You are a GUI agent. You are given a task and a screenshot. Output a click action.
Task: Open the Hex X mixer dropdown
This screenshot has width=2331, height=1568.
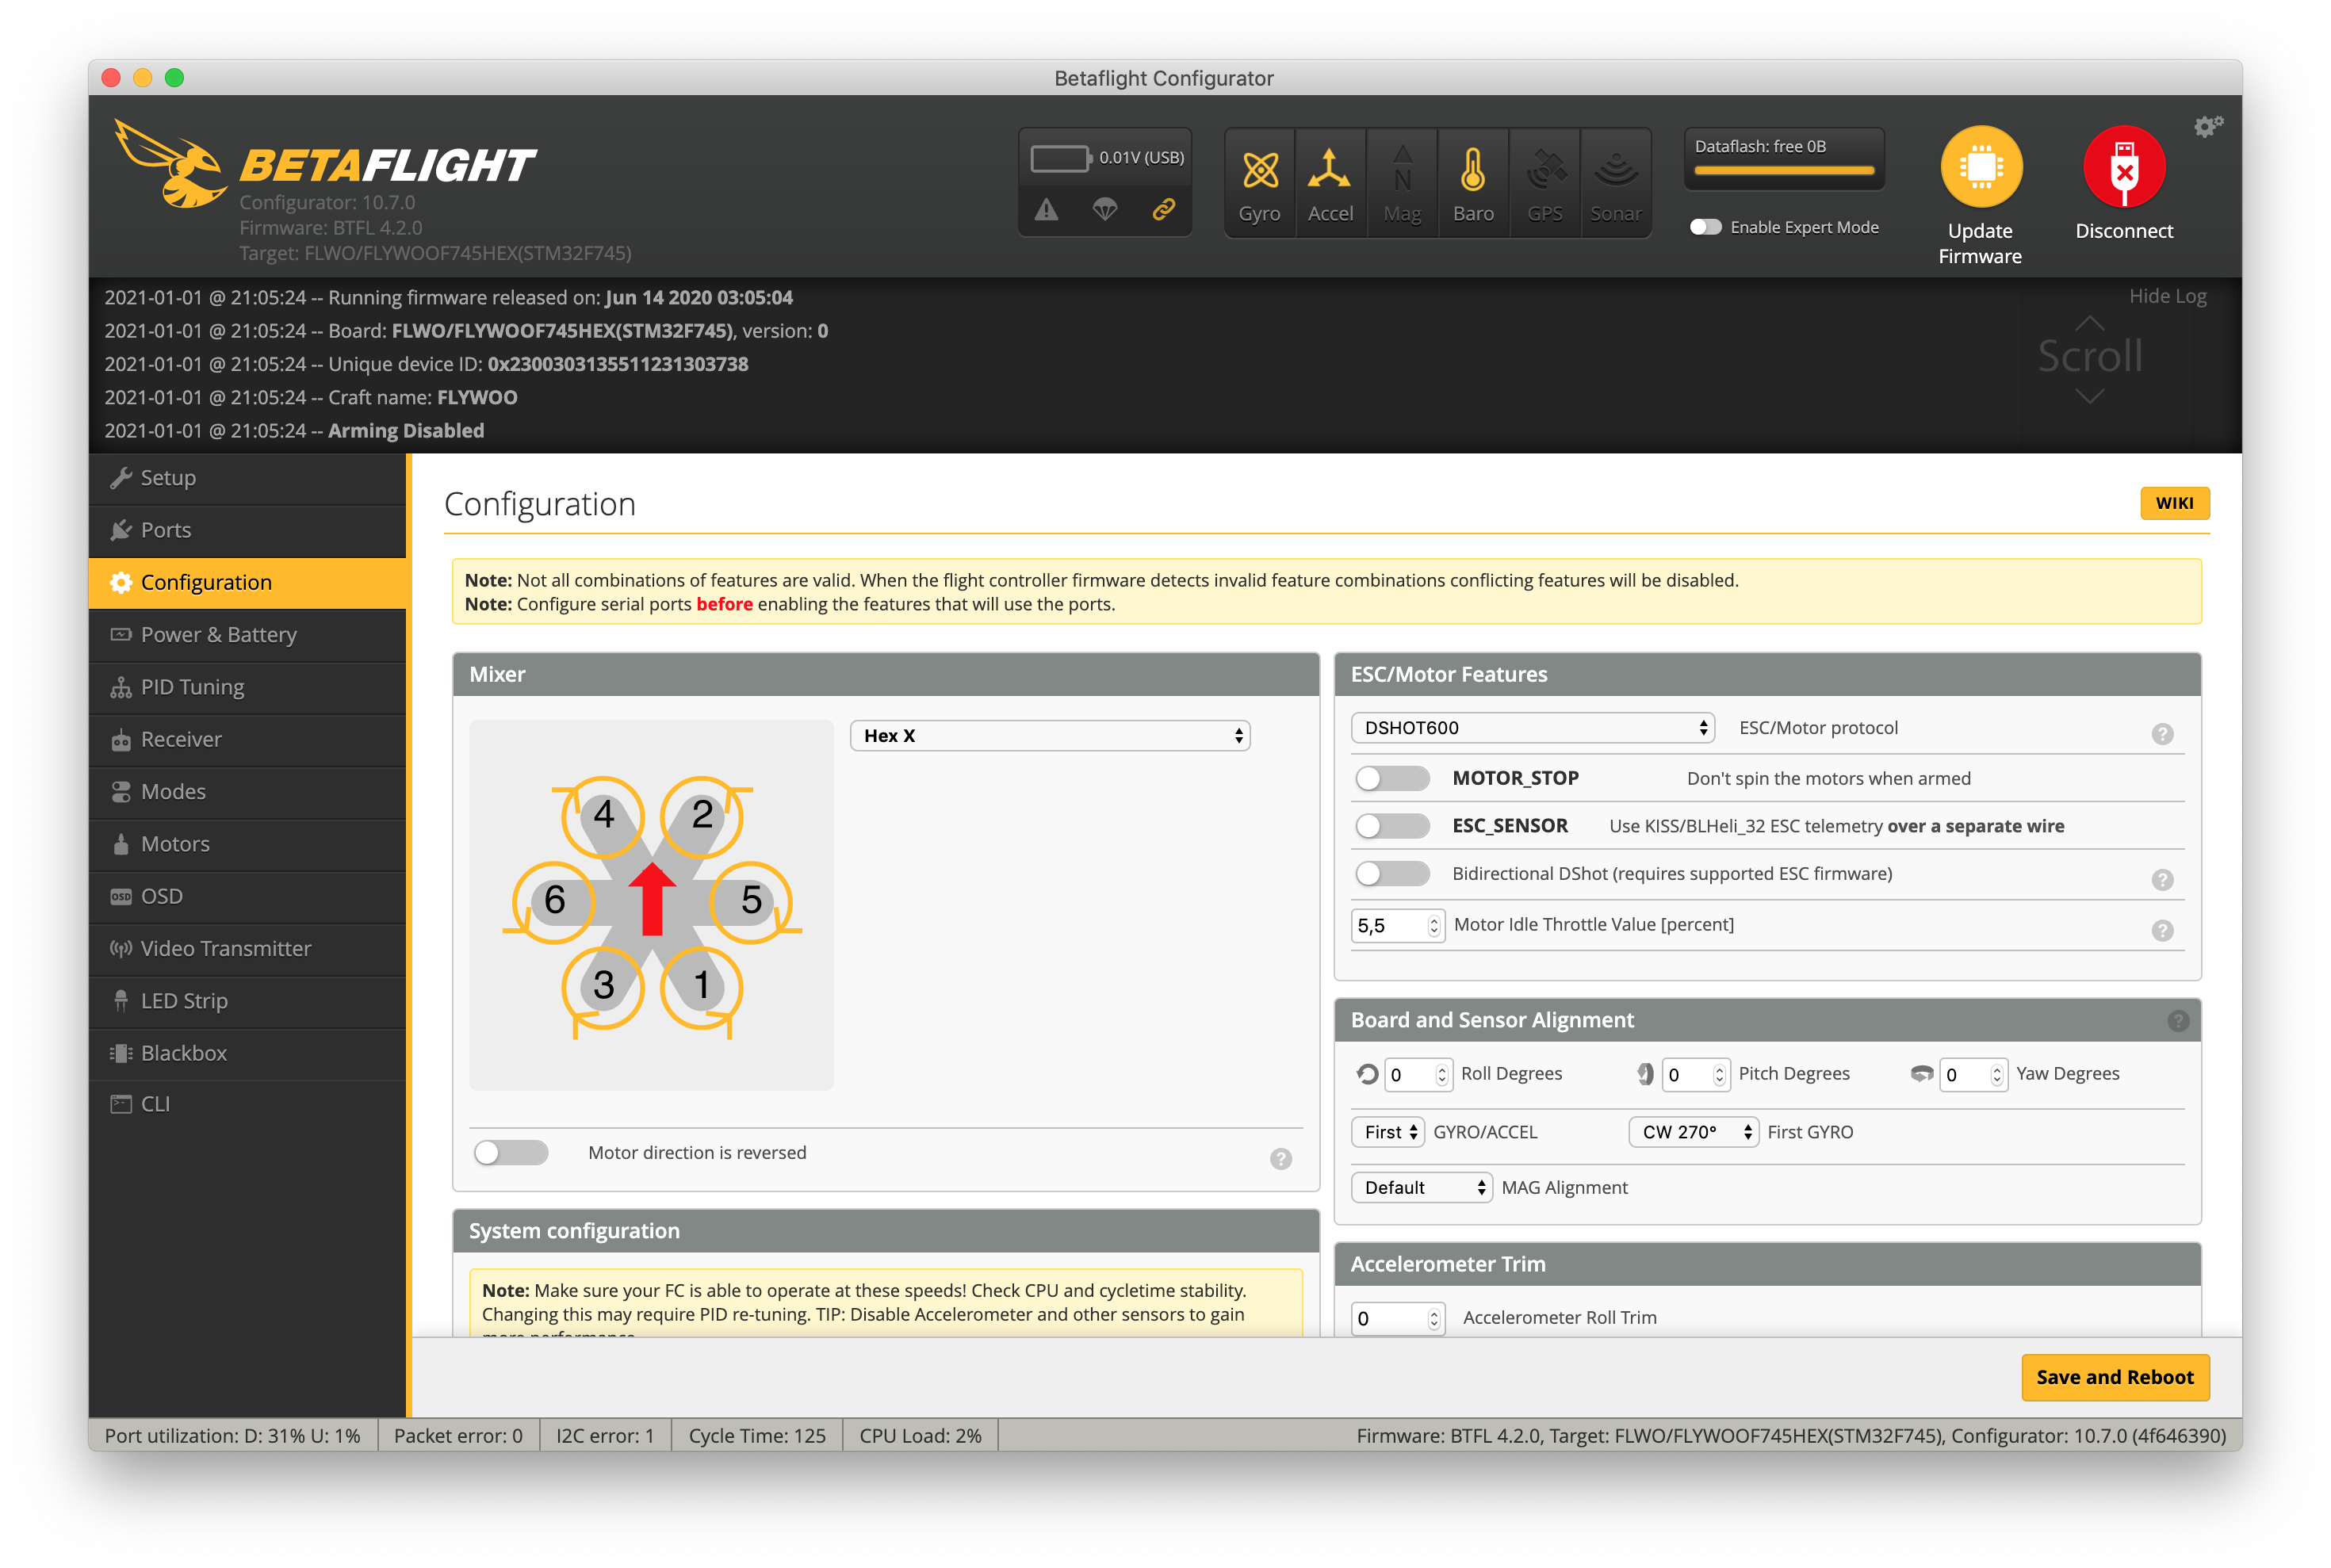(x=1050, y=735)
